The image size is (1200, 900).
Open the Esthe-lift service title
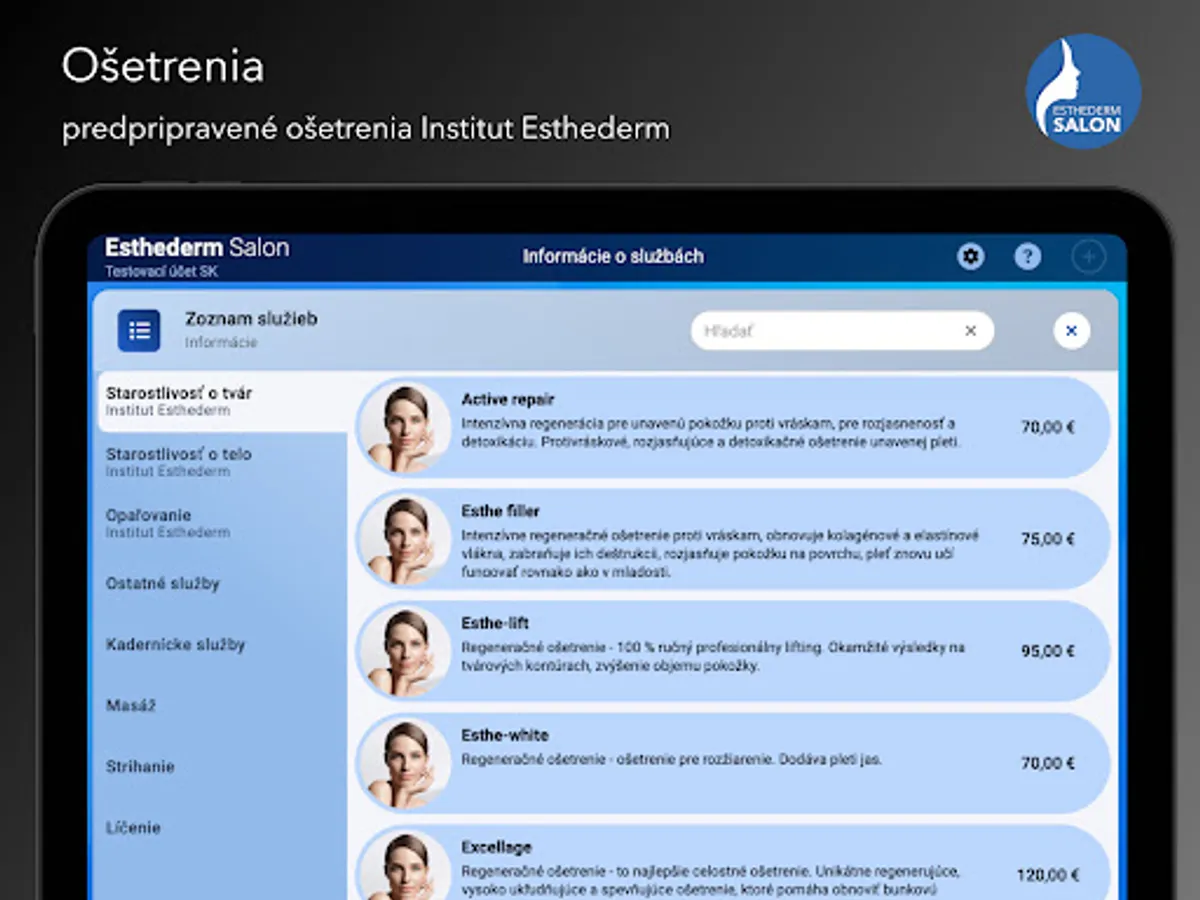[x=495, y=624]
